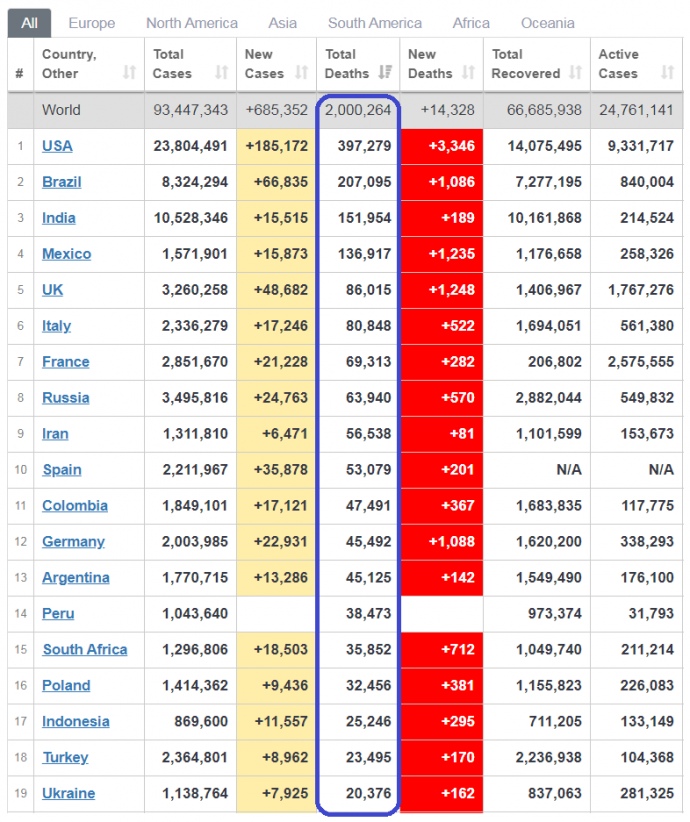Show the South America tab
The height and width of the screenshot is (822, 690).
pyautogui.click(x=375, y=23)
